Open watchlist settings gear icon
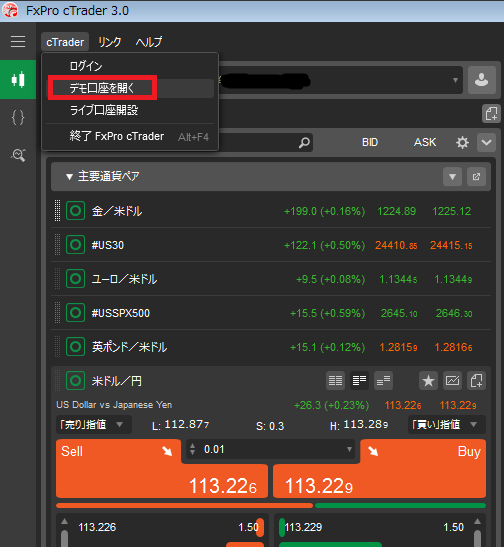Viewport: 504px width, 547px height. (x=462, y=142)
